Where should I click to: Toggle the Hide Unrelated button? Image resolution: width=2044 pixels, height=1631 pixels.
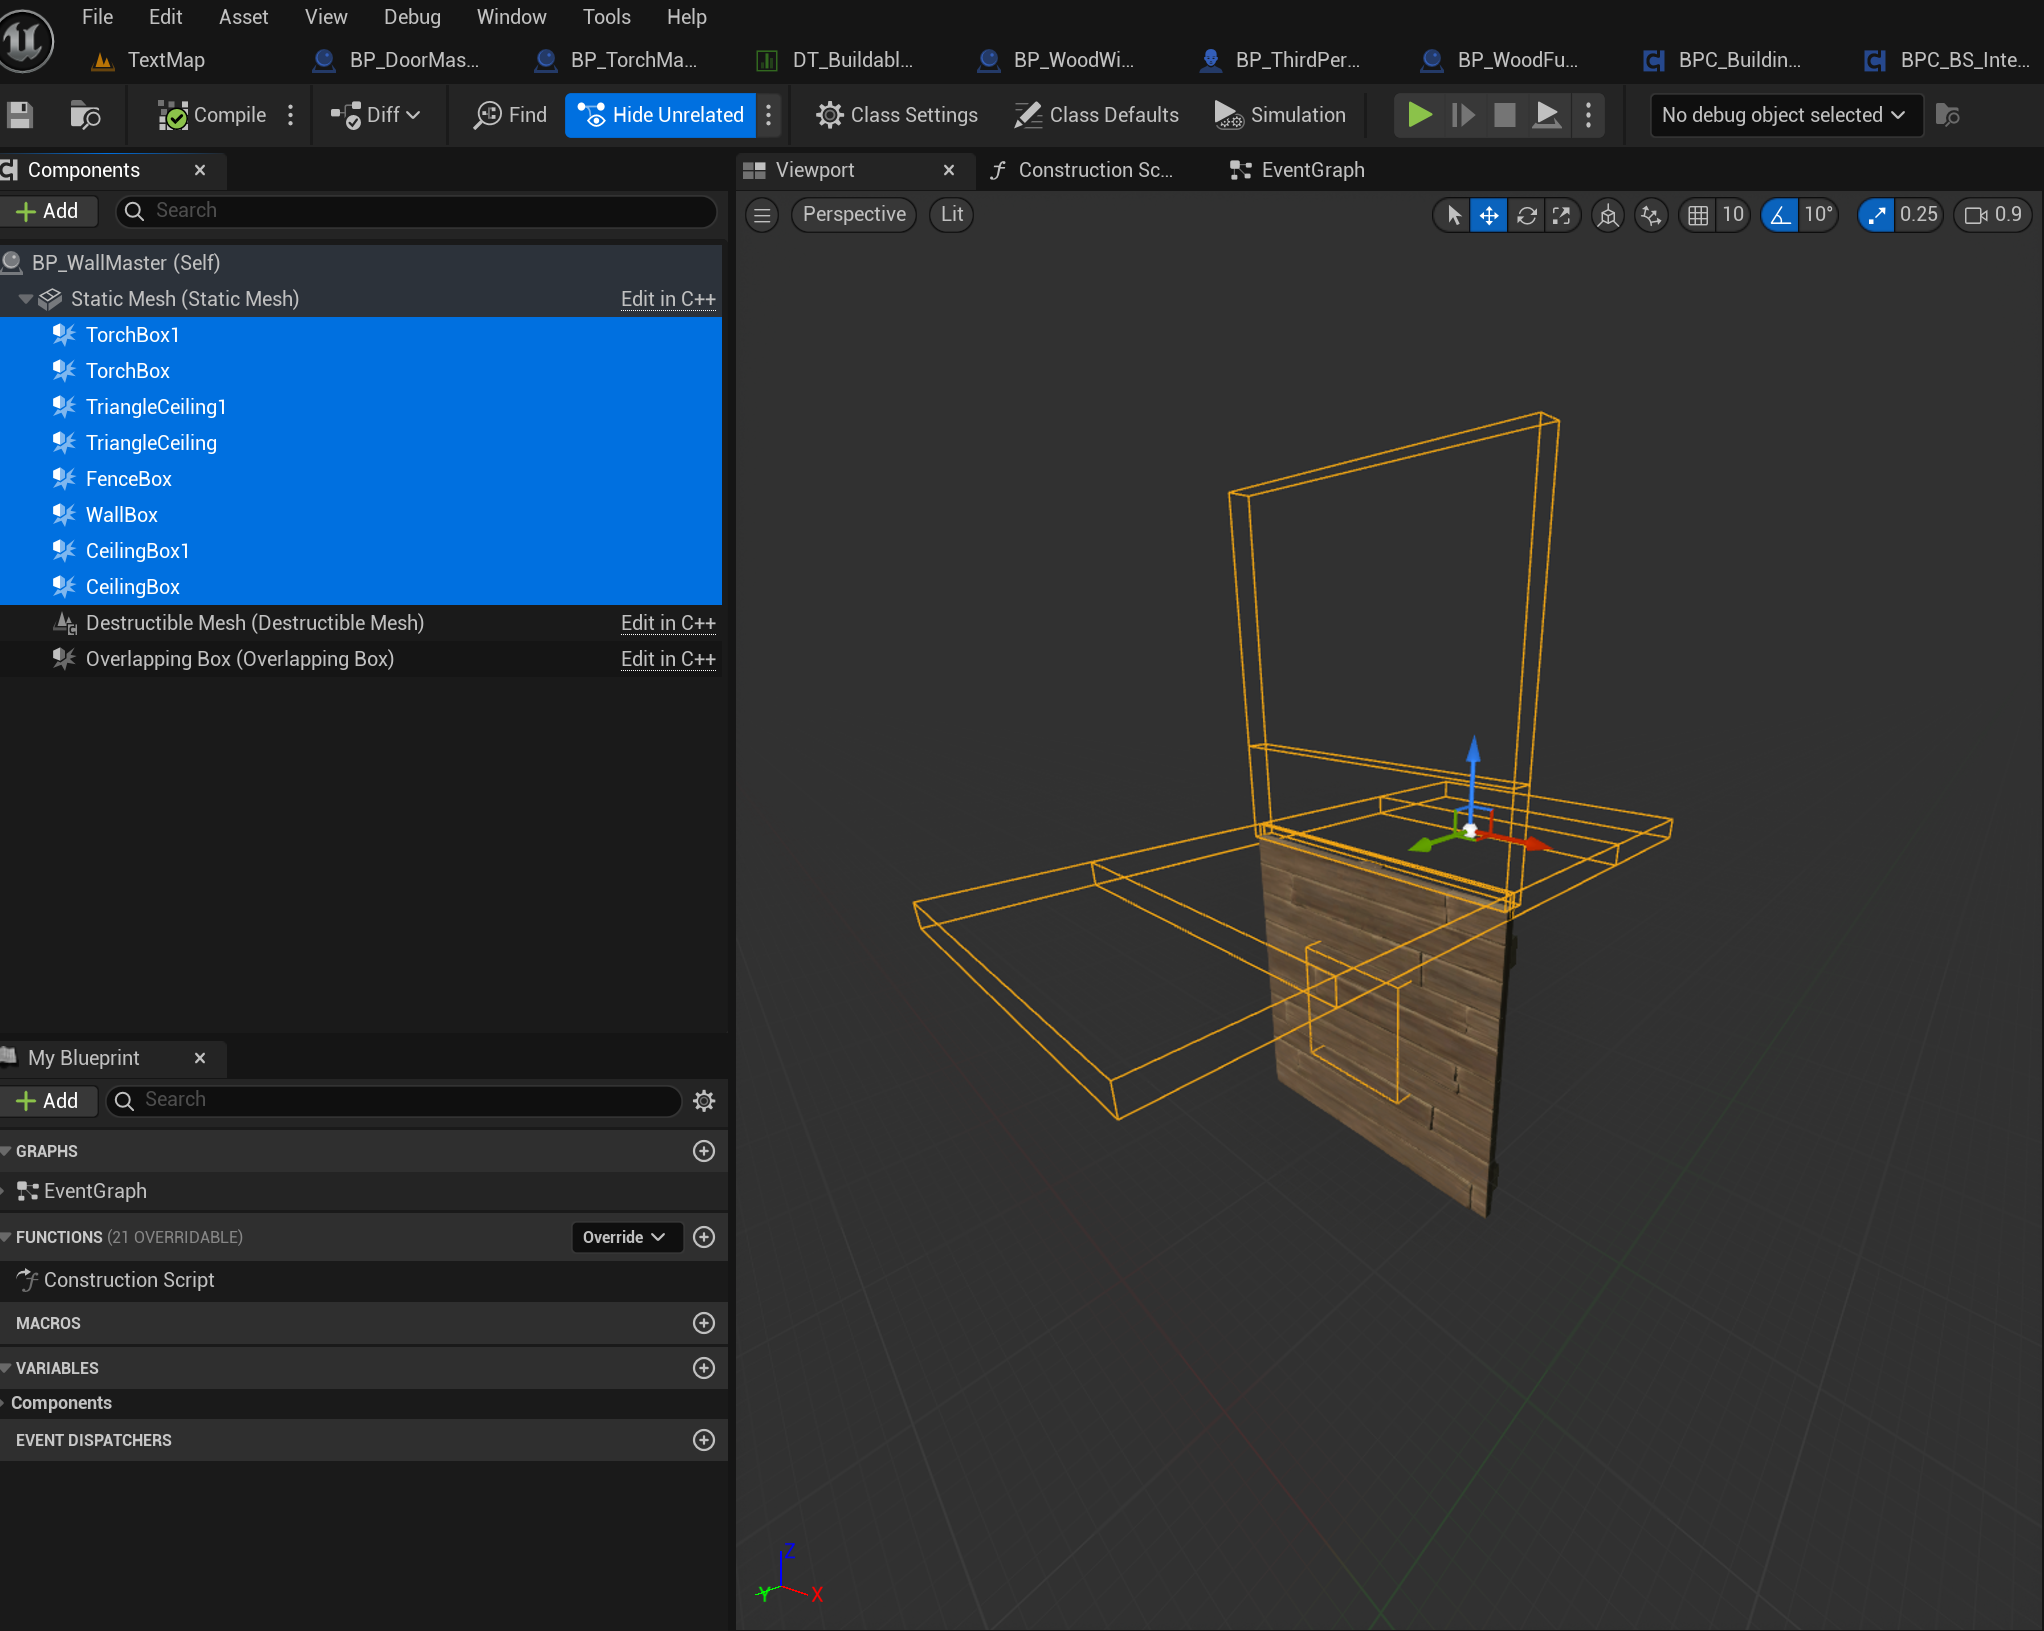coord(662,115)
